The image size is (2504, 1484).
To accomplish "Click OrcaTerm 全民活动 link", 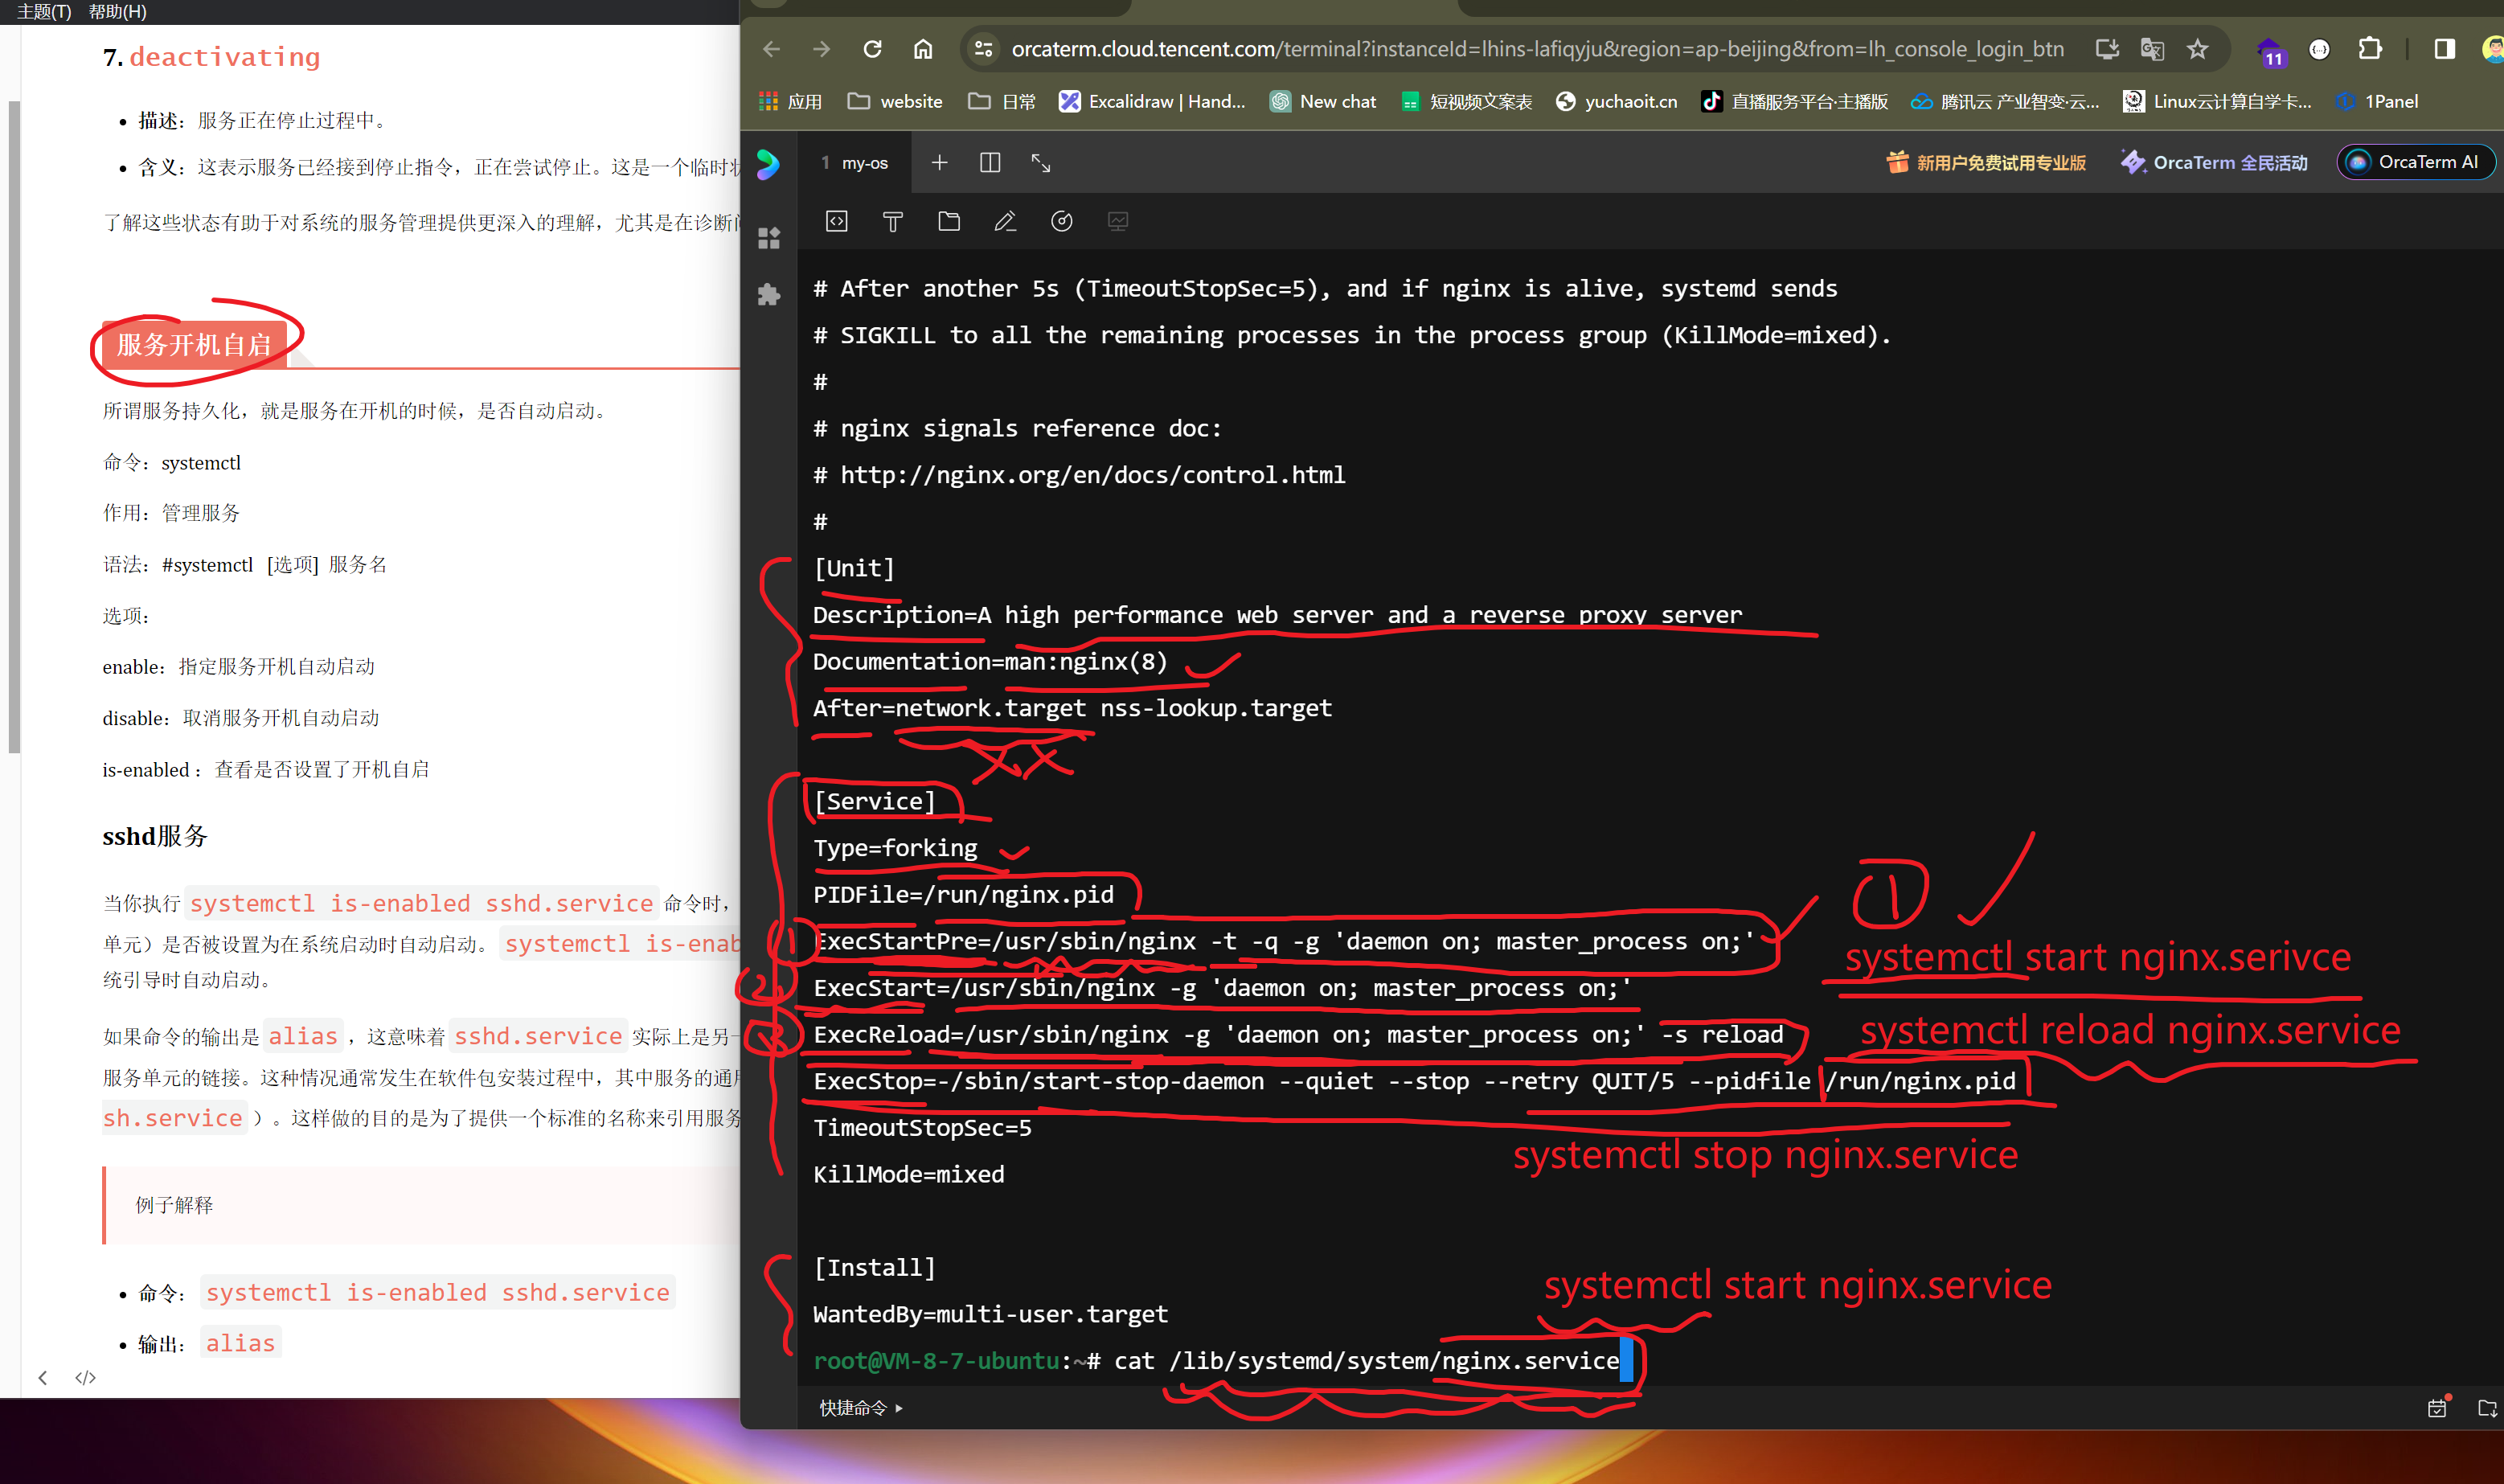I will 2214,162.
